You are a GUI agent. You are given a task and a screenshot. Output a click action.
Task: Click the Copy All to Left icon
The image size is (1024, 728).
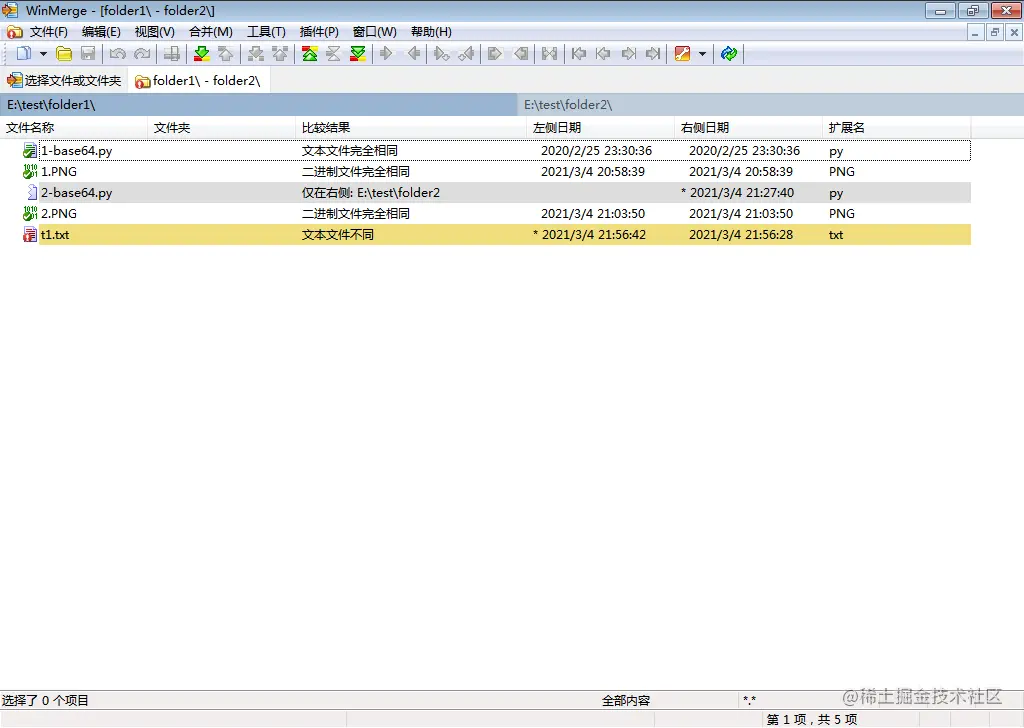(520, 54)
